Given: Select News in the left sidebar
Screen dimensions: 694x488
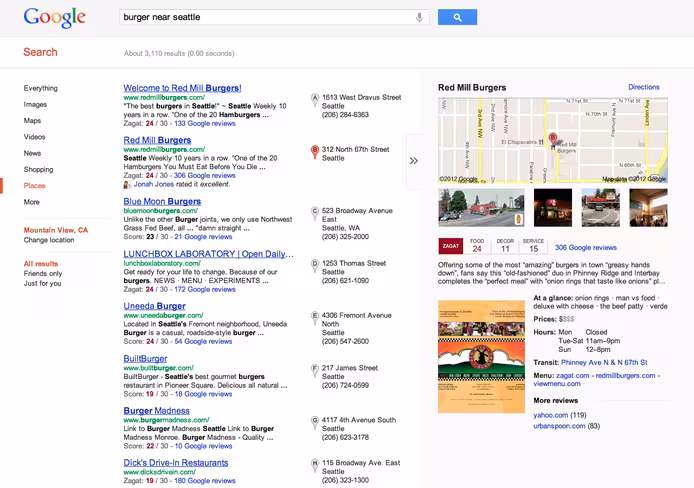Looking at the screenshot, I should (32, 153).
